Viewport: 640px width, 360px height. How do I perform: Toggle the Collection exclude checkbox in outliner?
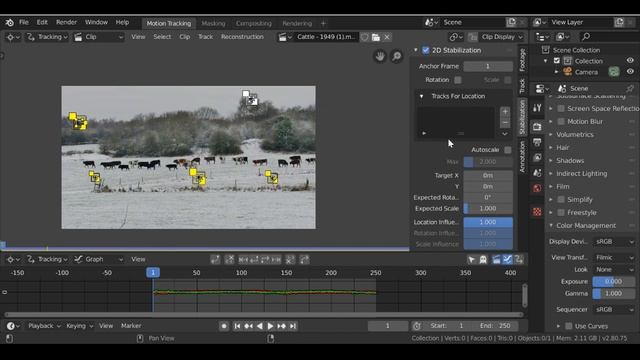557,61
